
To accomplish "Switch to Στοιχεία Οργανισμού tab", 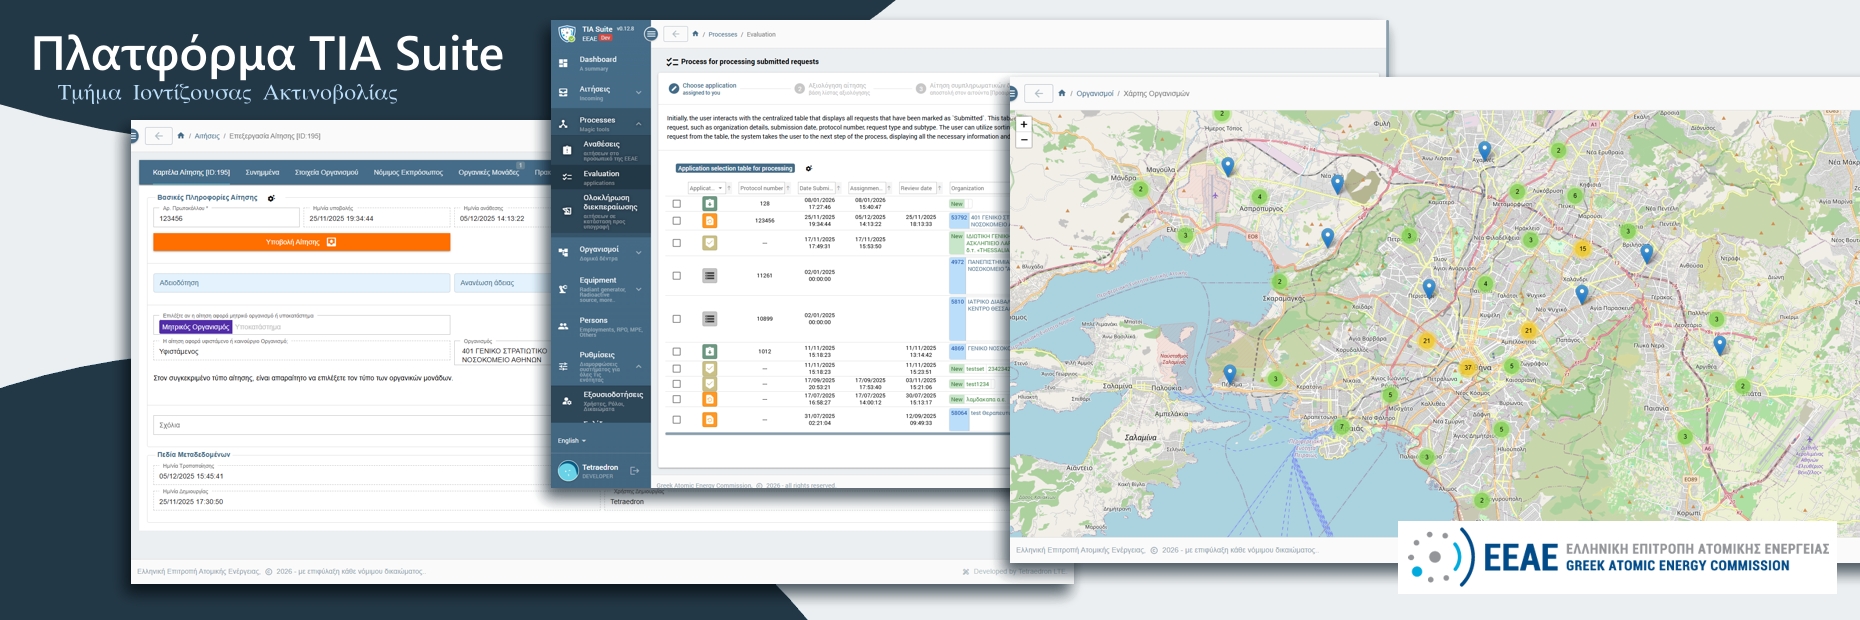I will click(326, 172).
